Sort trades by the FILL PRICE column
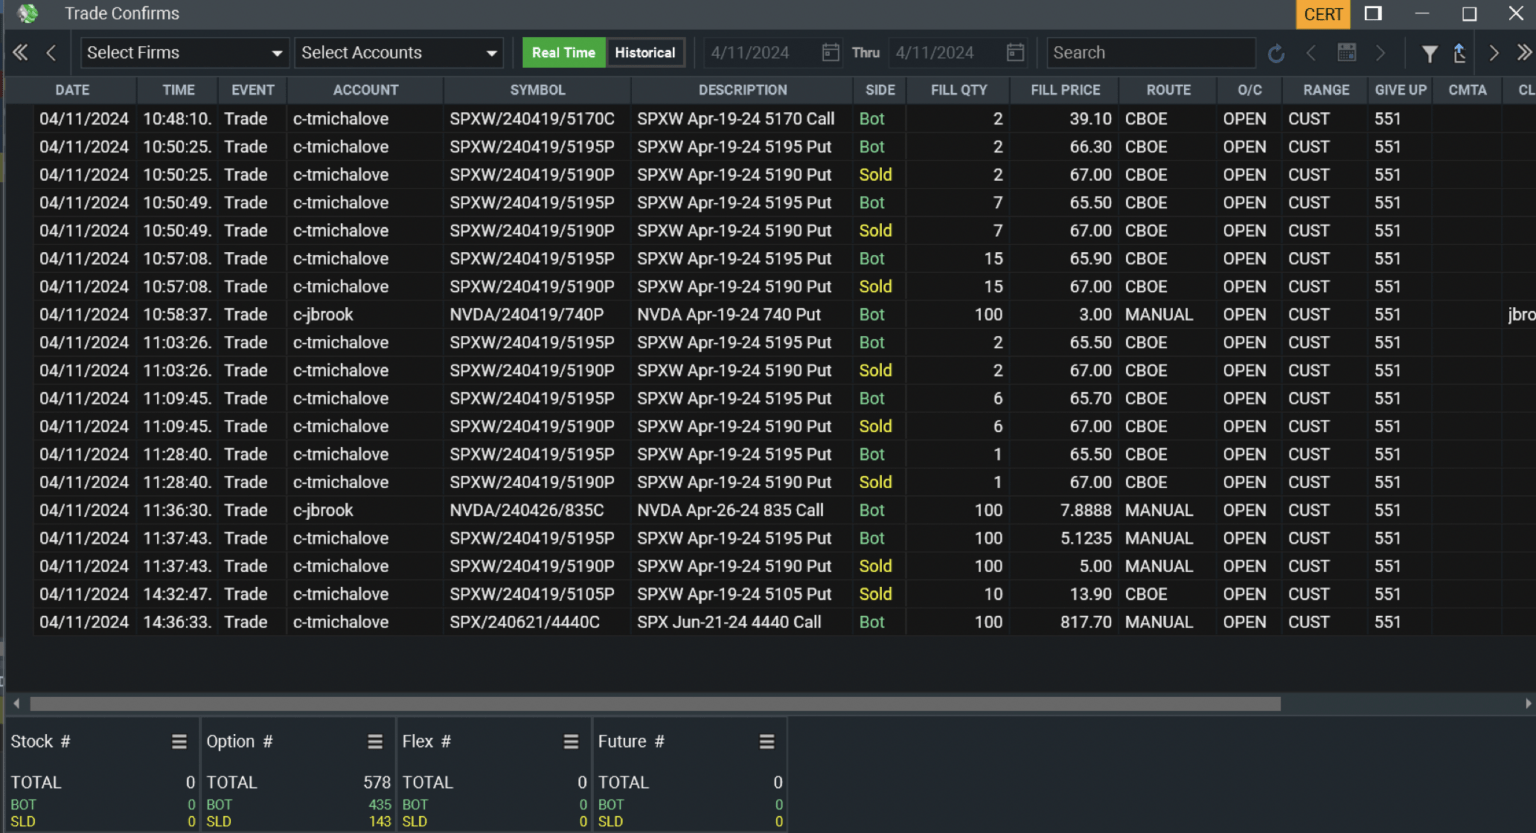This screenshot has width=1536, height=833. click(1064, 89)
